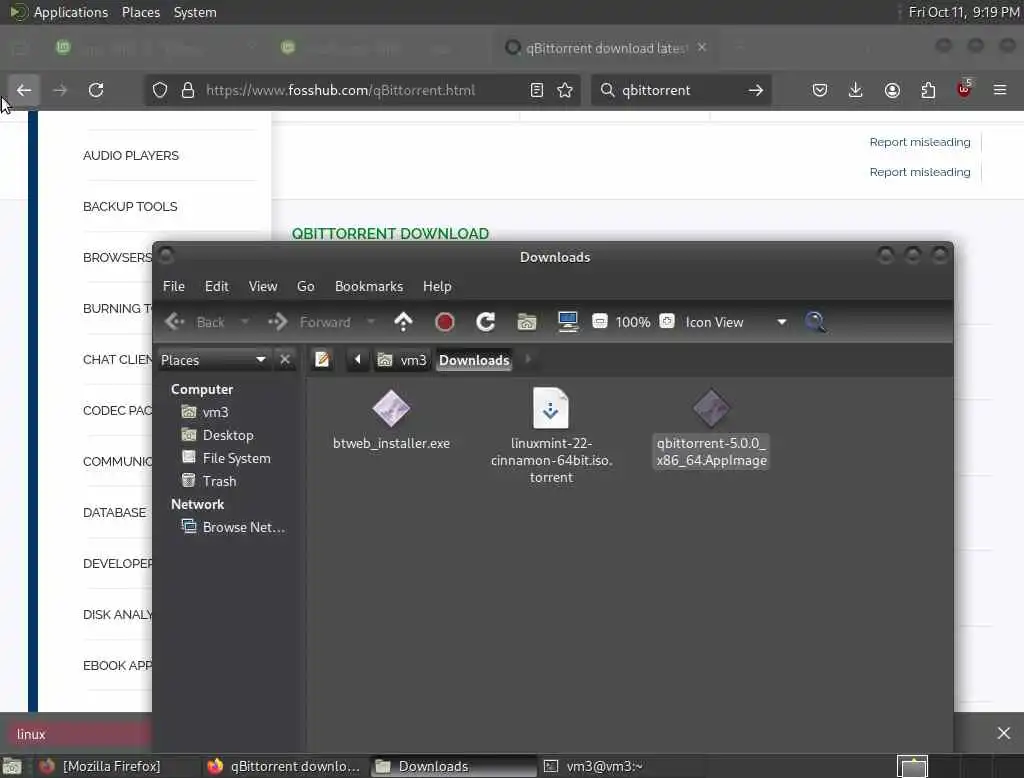The image size is (1024, 778).
Task: Open uBlock Origin extension icon
Action: click(964, 89)
